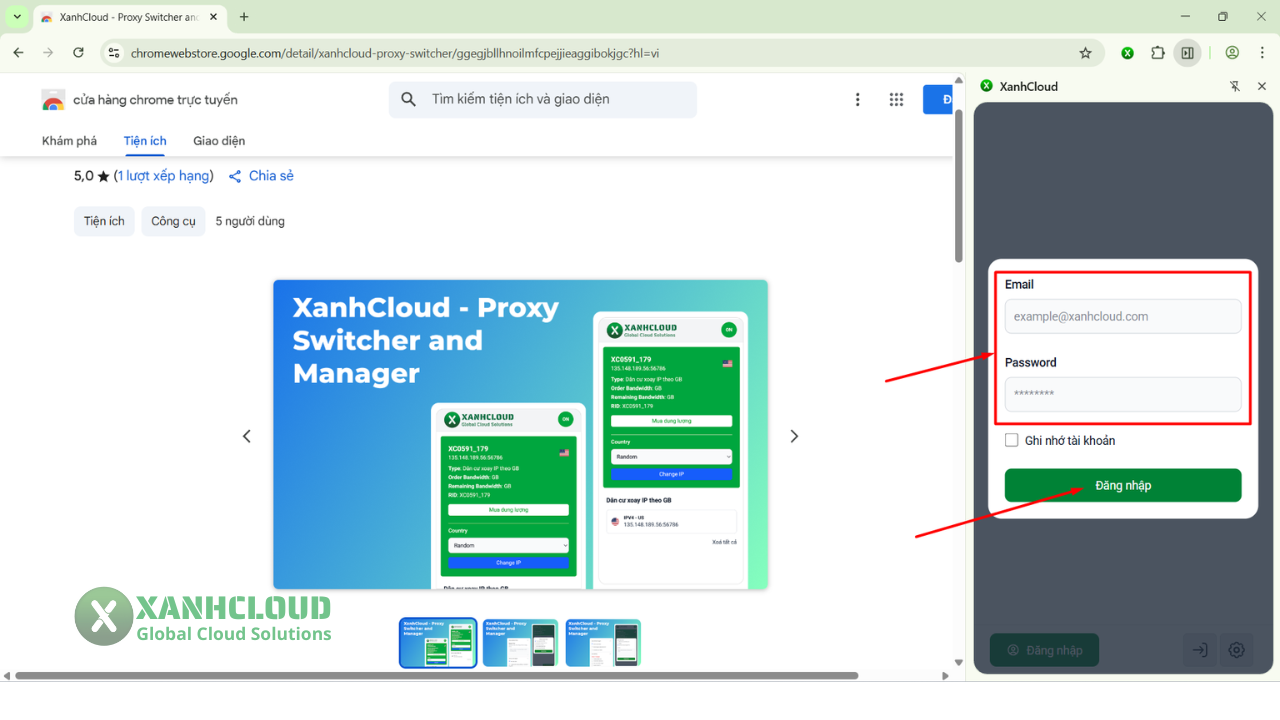Click the dimmed bottom Đăng nhập button

click(1044, 650)
